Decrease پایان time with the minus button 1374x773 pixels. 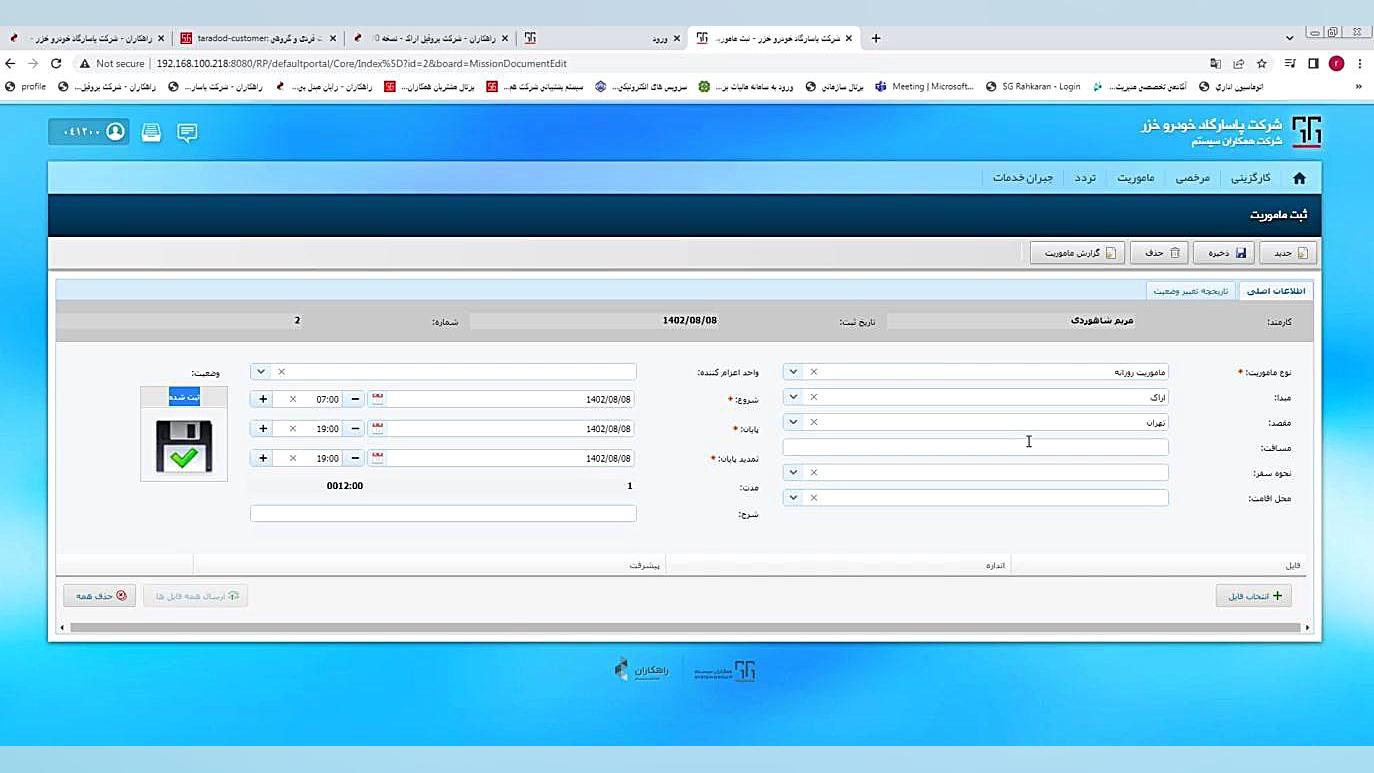(355, 429)
